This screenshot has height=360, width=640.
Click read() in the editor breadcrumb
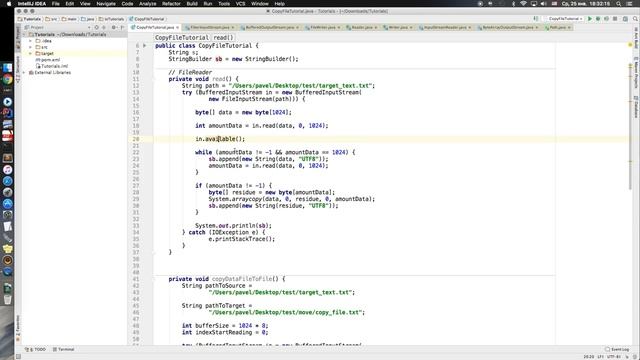click(x=223, y=38)
